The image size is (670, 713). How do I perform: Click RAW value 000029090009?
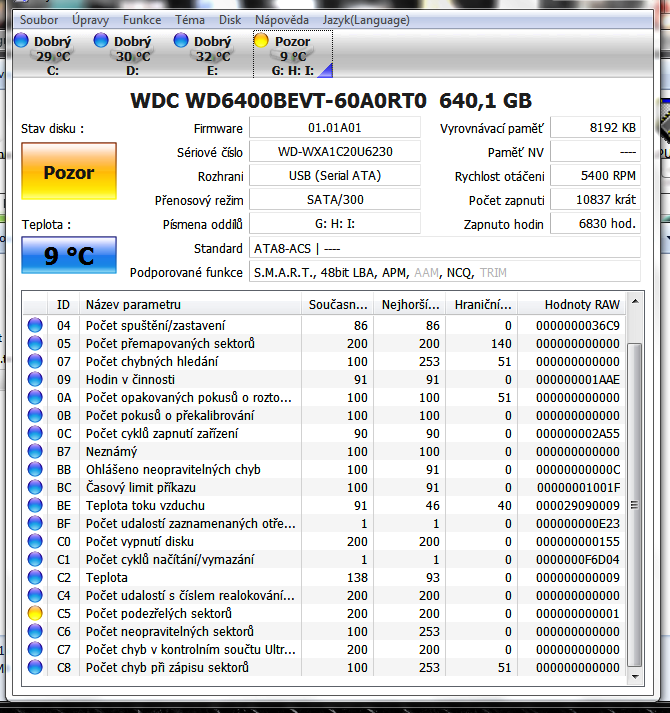tap(578, 505)
